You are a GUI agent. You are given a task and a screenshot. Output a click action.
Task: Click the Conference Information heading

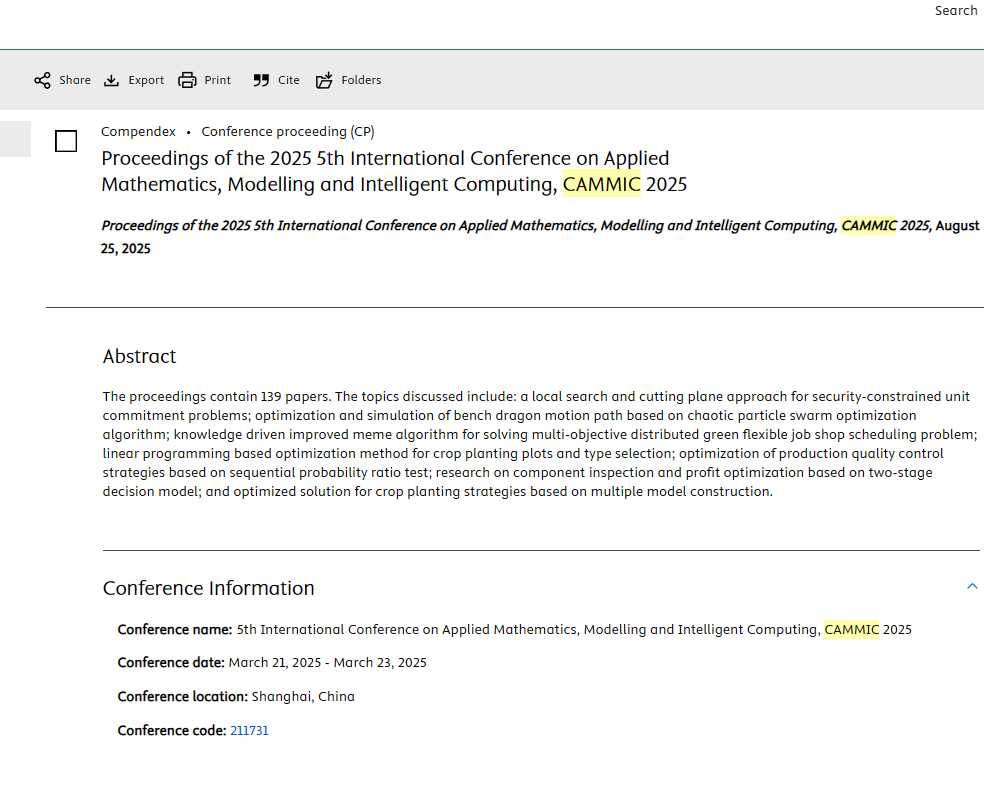[208, 588]
